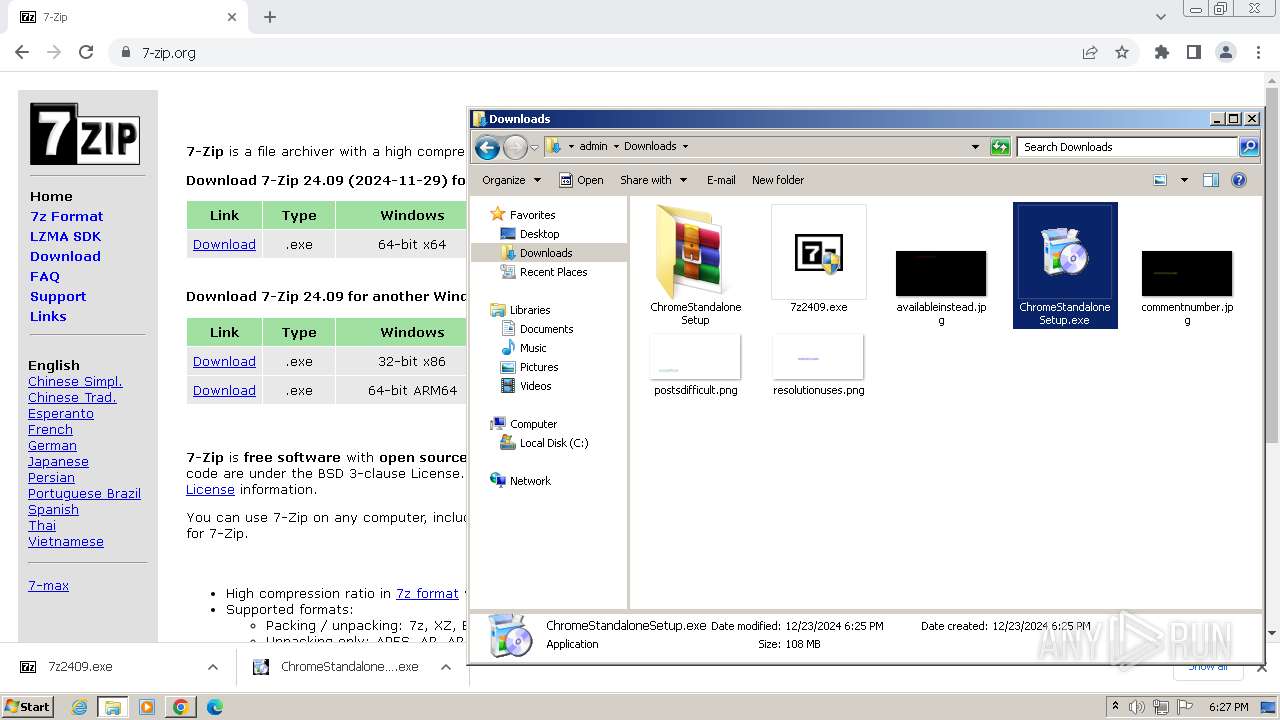Switch language to German link
The height and width of the screenshot is (720, 1280).
52,445
